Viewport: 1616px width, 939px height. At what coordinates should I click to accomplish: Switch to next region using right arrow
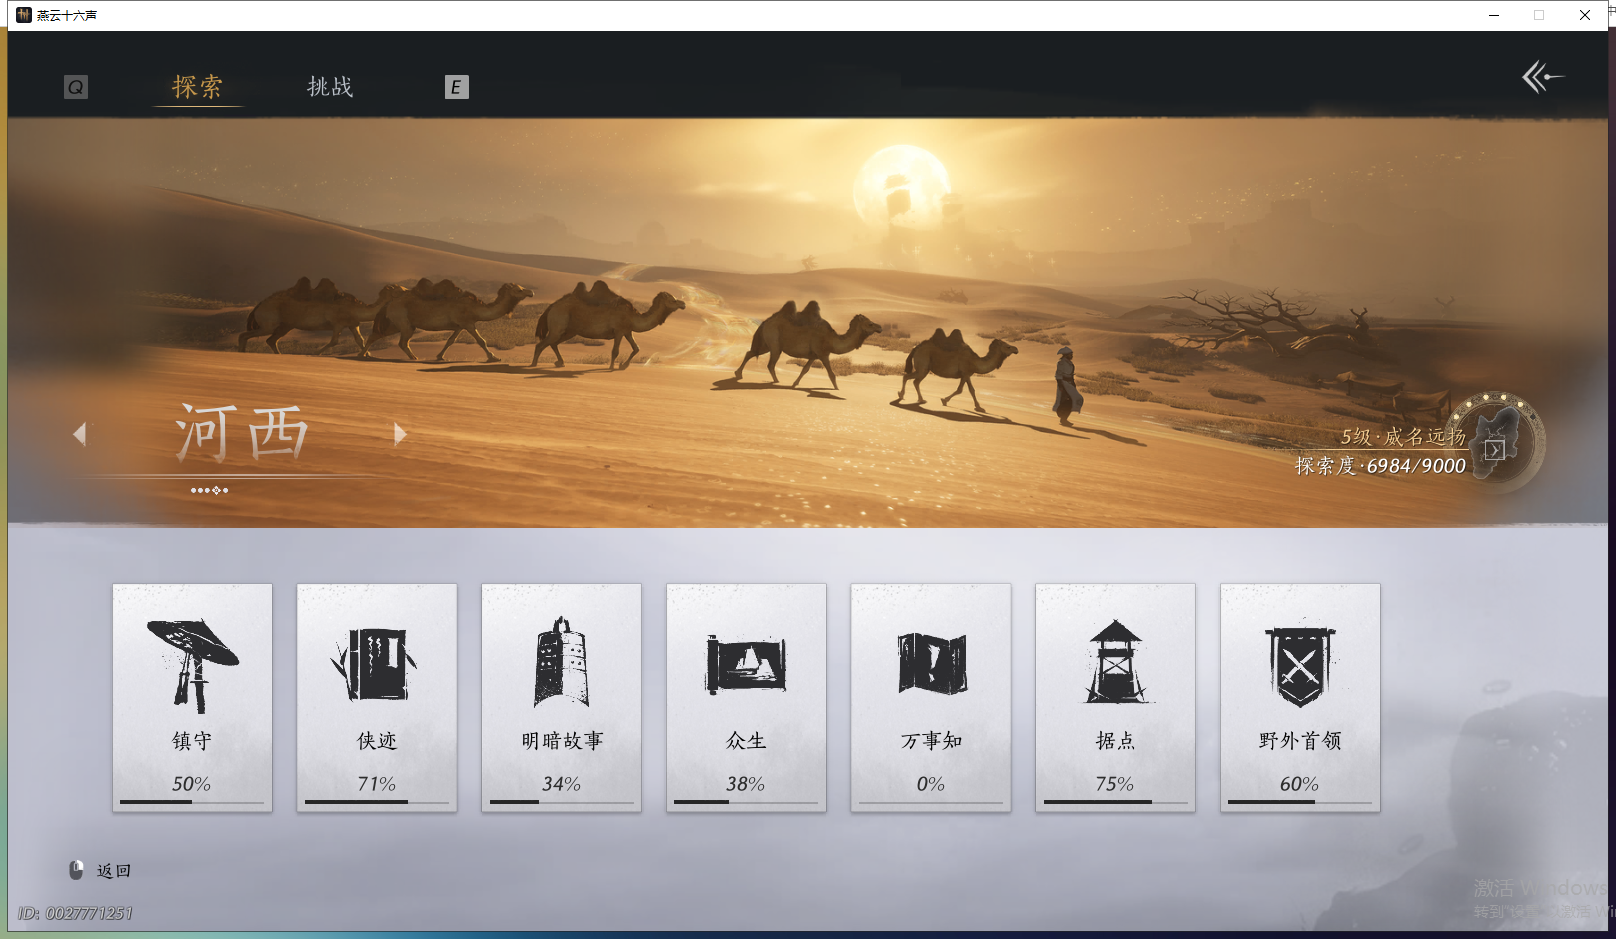coord(400,433)
